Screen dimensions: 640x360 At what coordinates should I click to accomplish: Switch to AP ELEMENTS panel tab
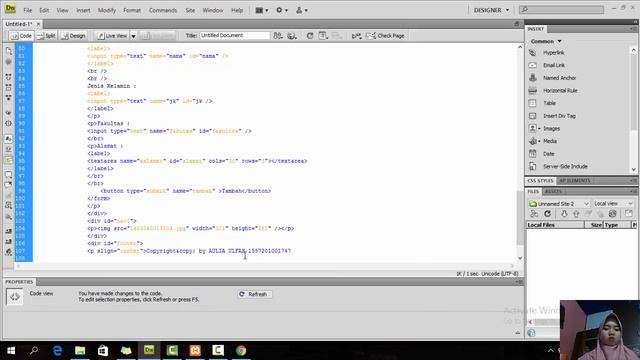point(575,180)
